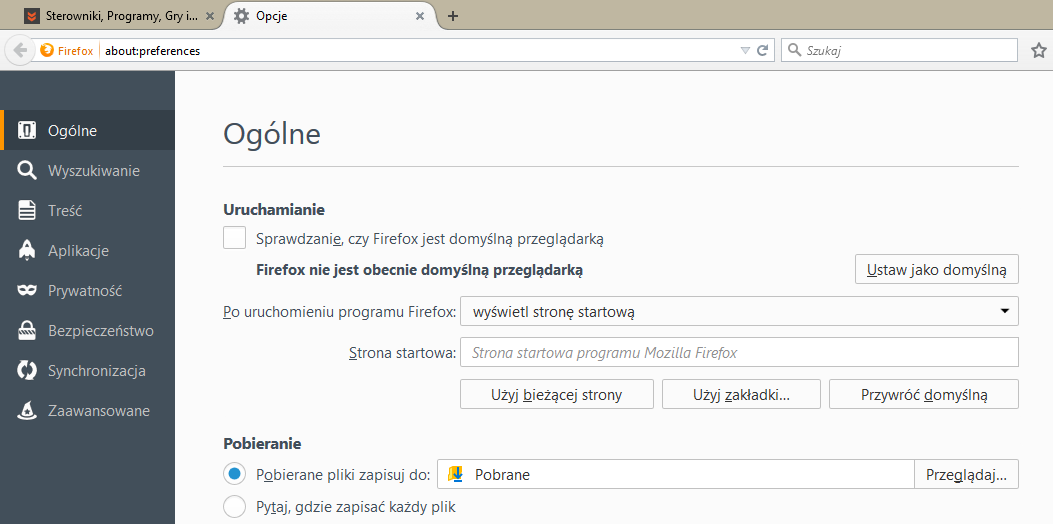Click the Przywróć domyślną button
Screen dimensions: 1053x524
click(x=924, y=394)
